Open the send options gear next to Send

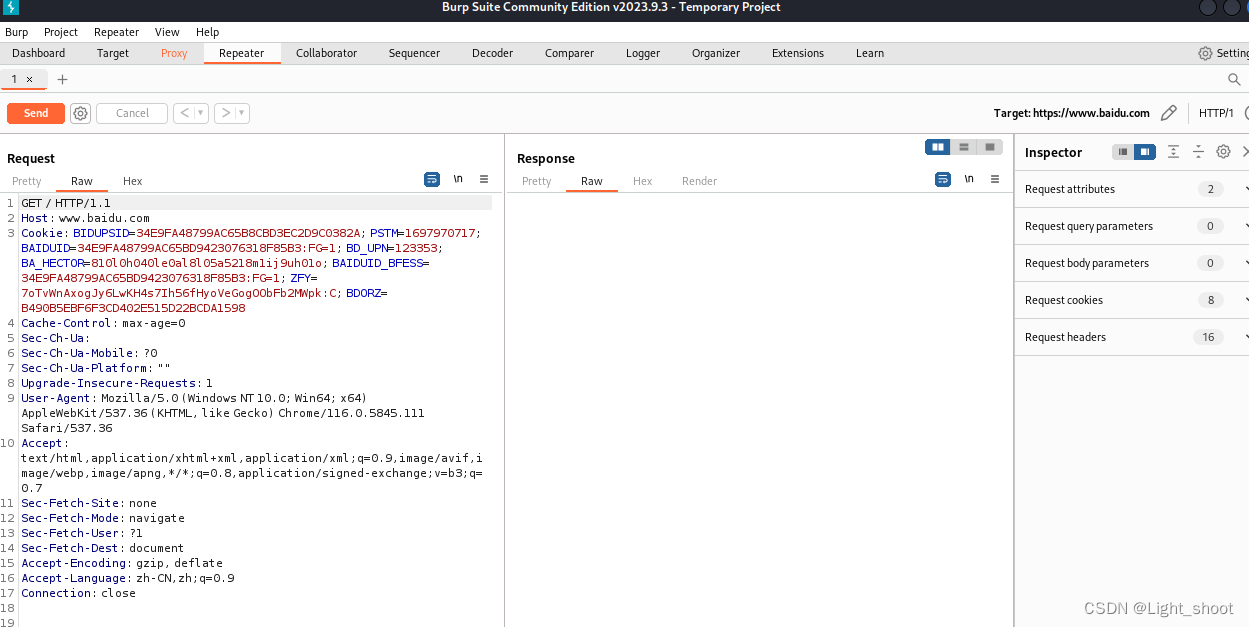pyautogui.click(x=81, y=113)
